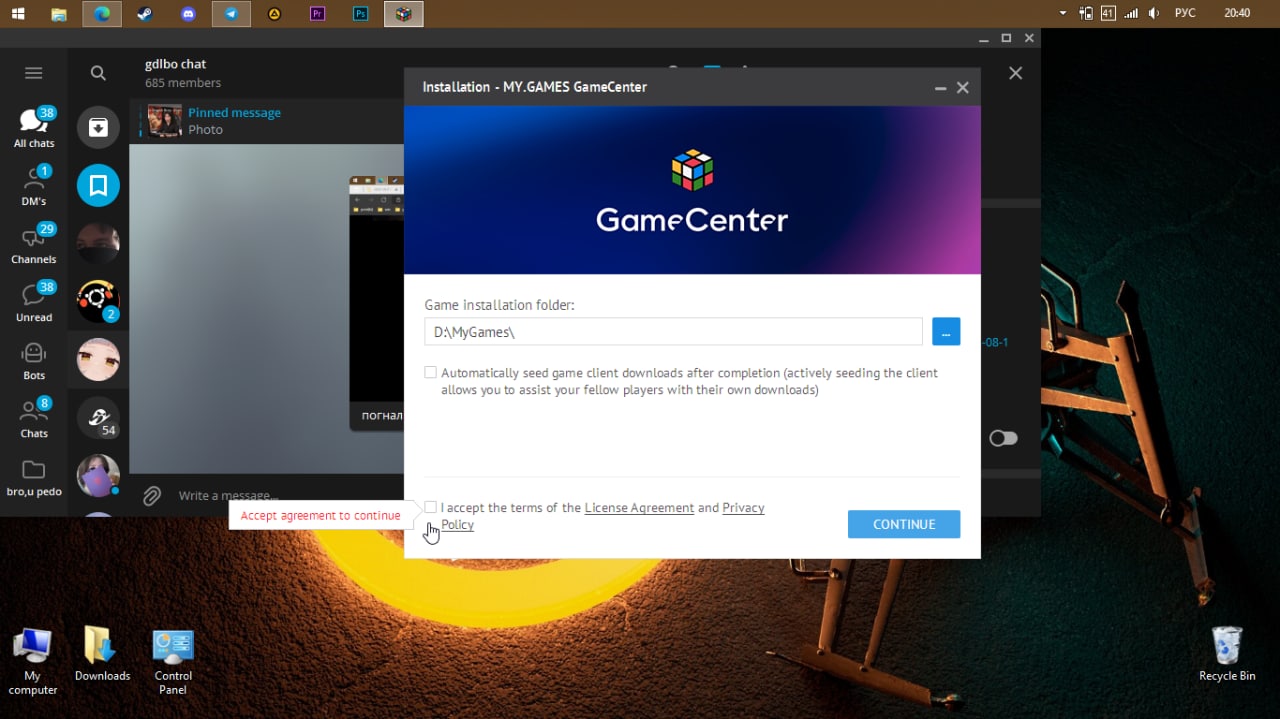Minimize the GameCenter installer window

pyautogui.click(x=940, y=88)
